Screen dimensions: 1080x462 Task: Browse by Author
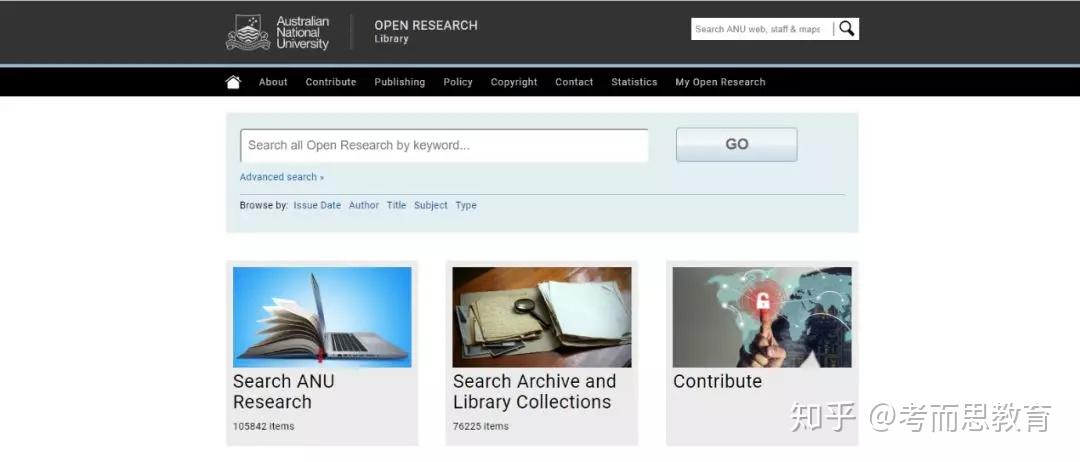(x=364, y=205)
